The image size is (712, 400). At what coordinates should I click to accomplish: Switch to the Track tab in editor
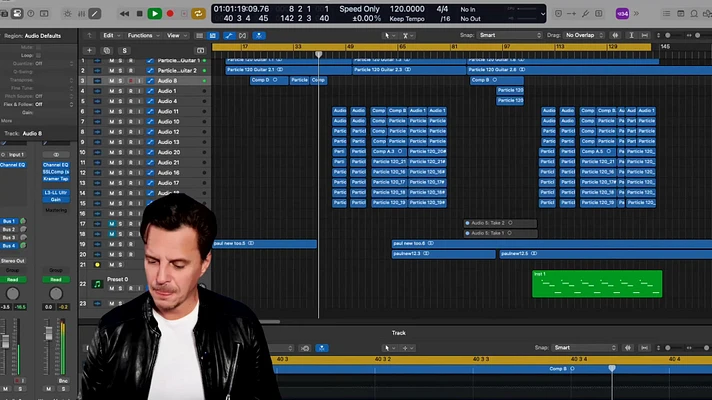398,333
